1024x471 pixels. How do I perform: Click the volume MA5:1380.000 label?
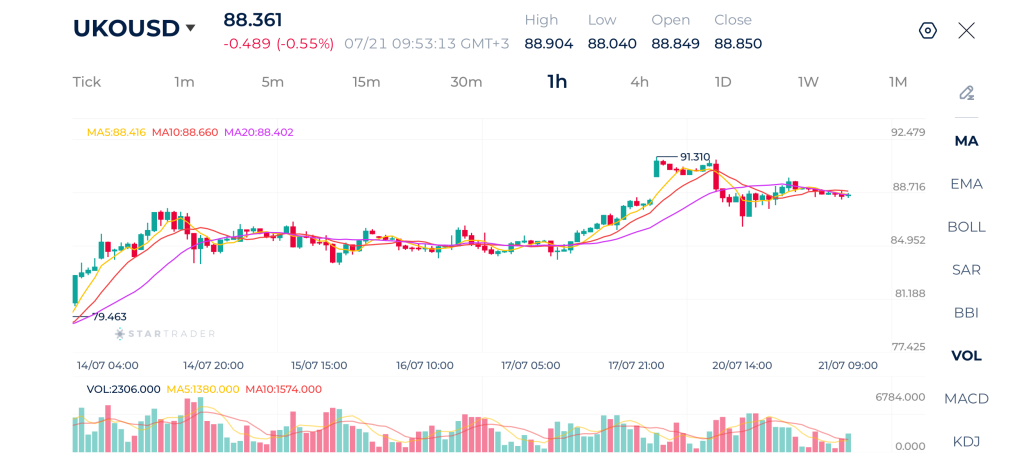coord(203,389)
